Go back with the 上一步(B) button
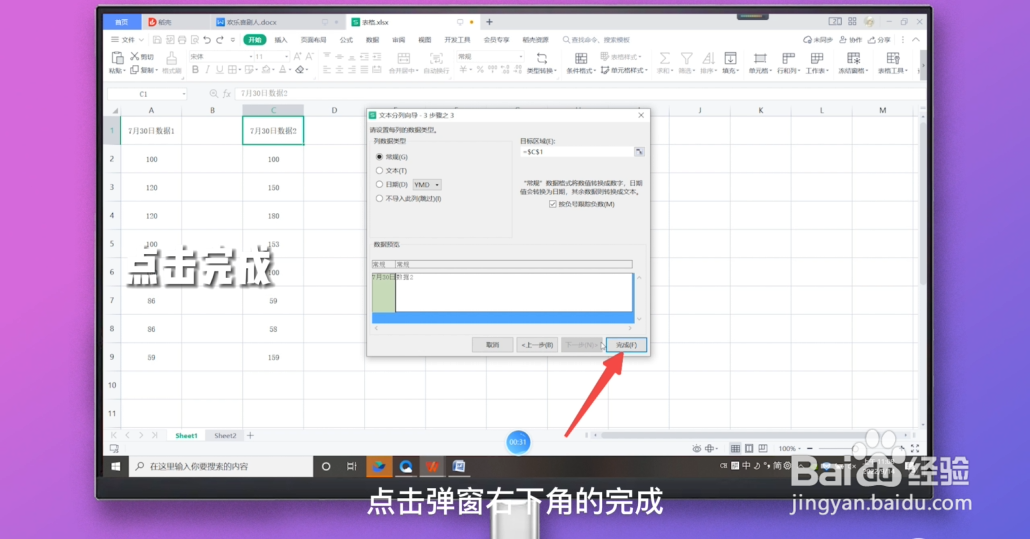Screen dimensions: 1030x539 [x=537, y=345]
